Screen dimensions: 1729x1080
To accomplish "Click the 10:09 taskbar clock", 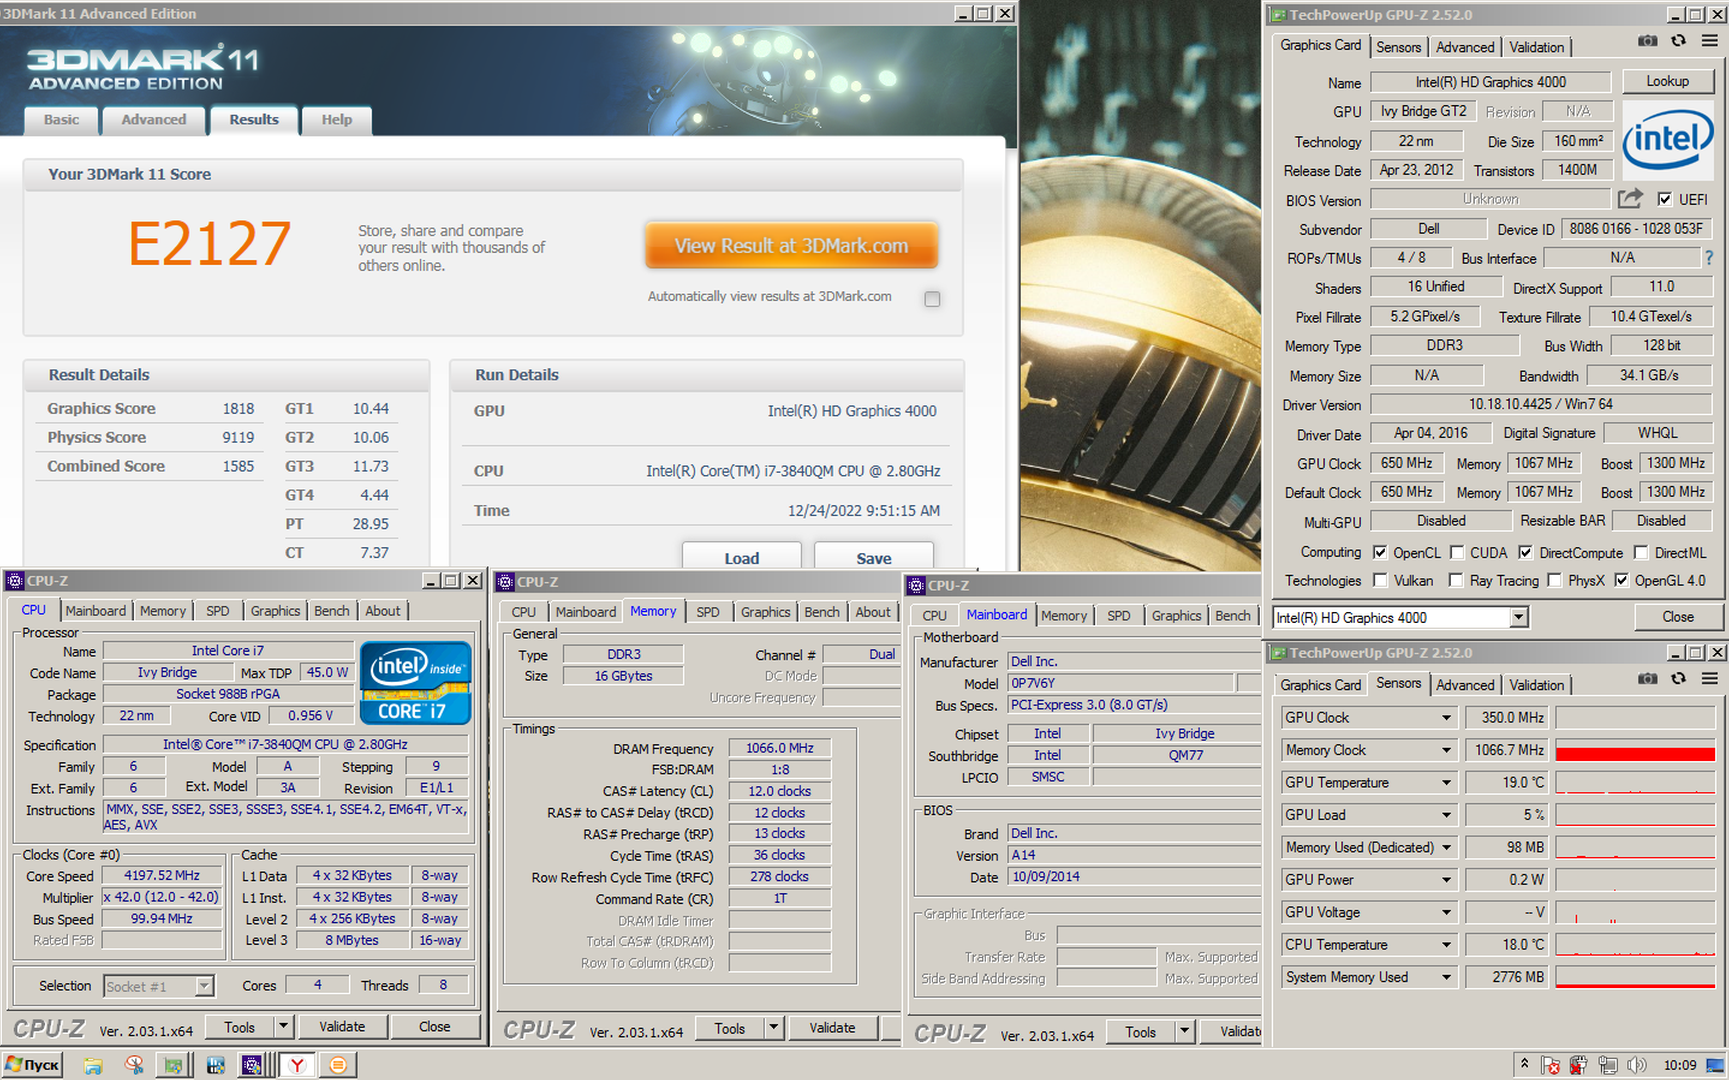I will [x=1680, y=1065].
